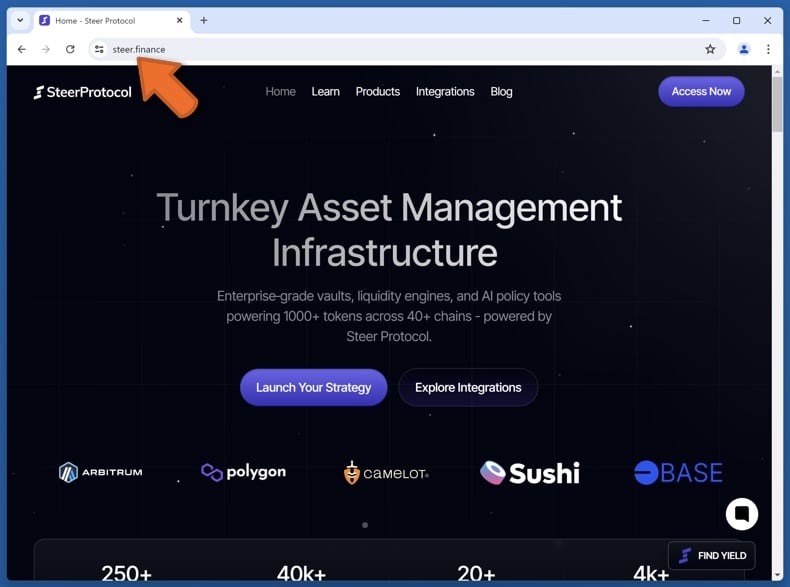Open the Integrations nav item
This screenshot has height=587, width=790.
point(445,92)
